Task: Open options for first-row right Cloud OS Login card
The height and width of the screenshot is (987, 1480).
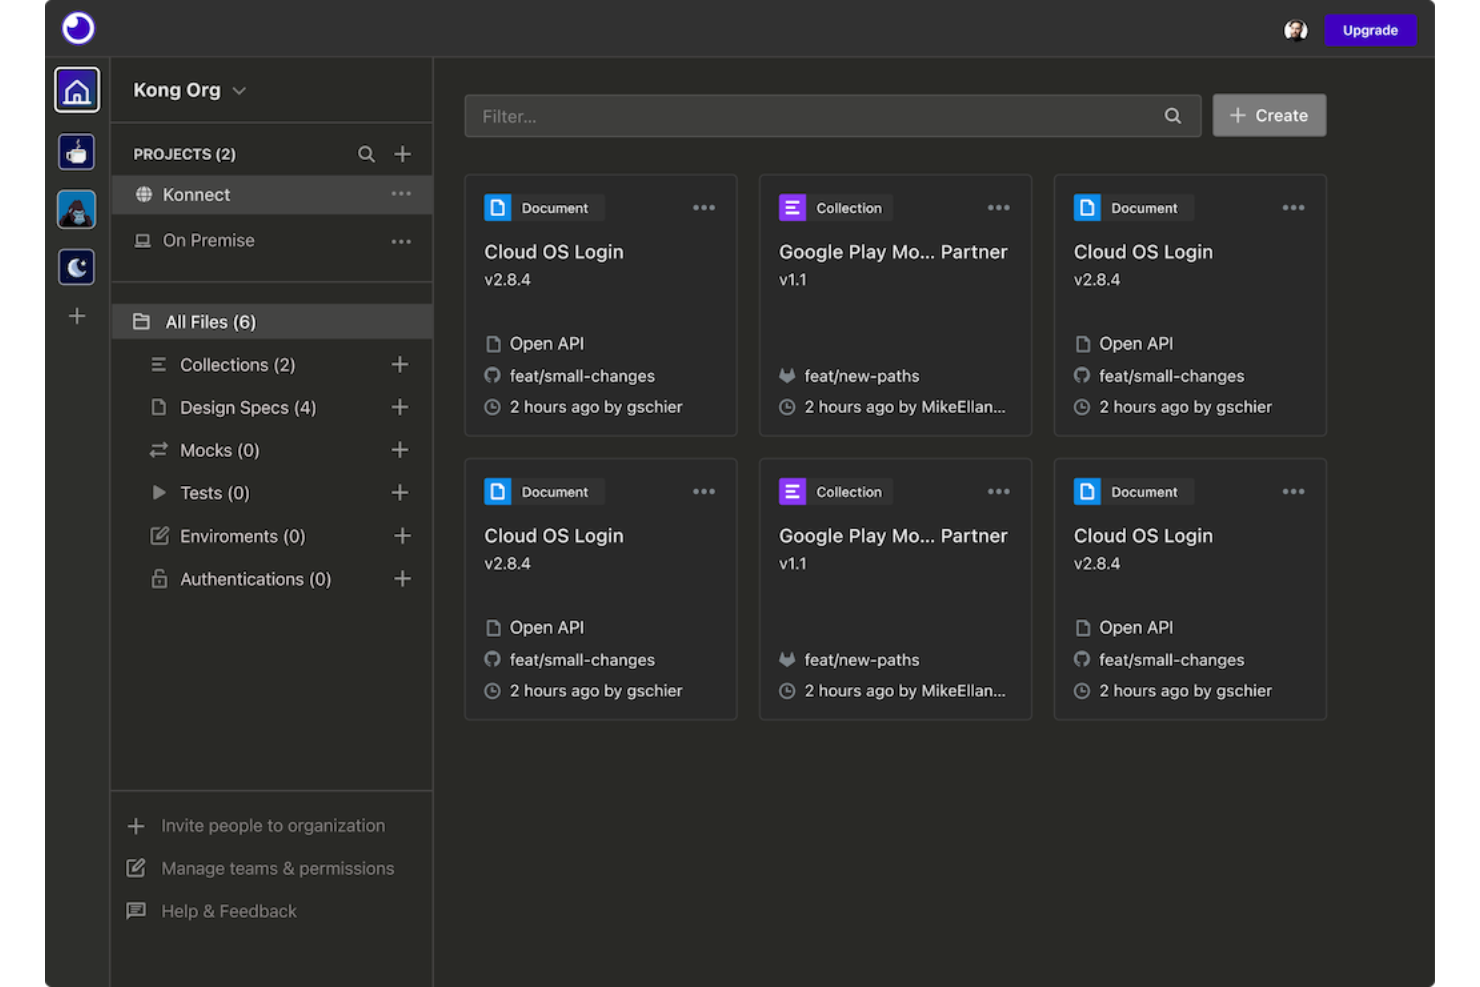Action: click(x=1294, y=208)
